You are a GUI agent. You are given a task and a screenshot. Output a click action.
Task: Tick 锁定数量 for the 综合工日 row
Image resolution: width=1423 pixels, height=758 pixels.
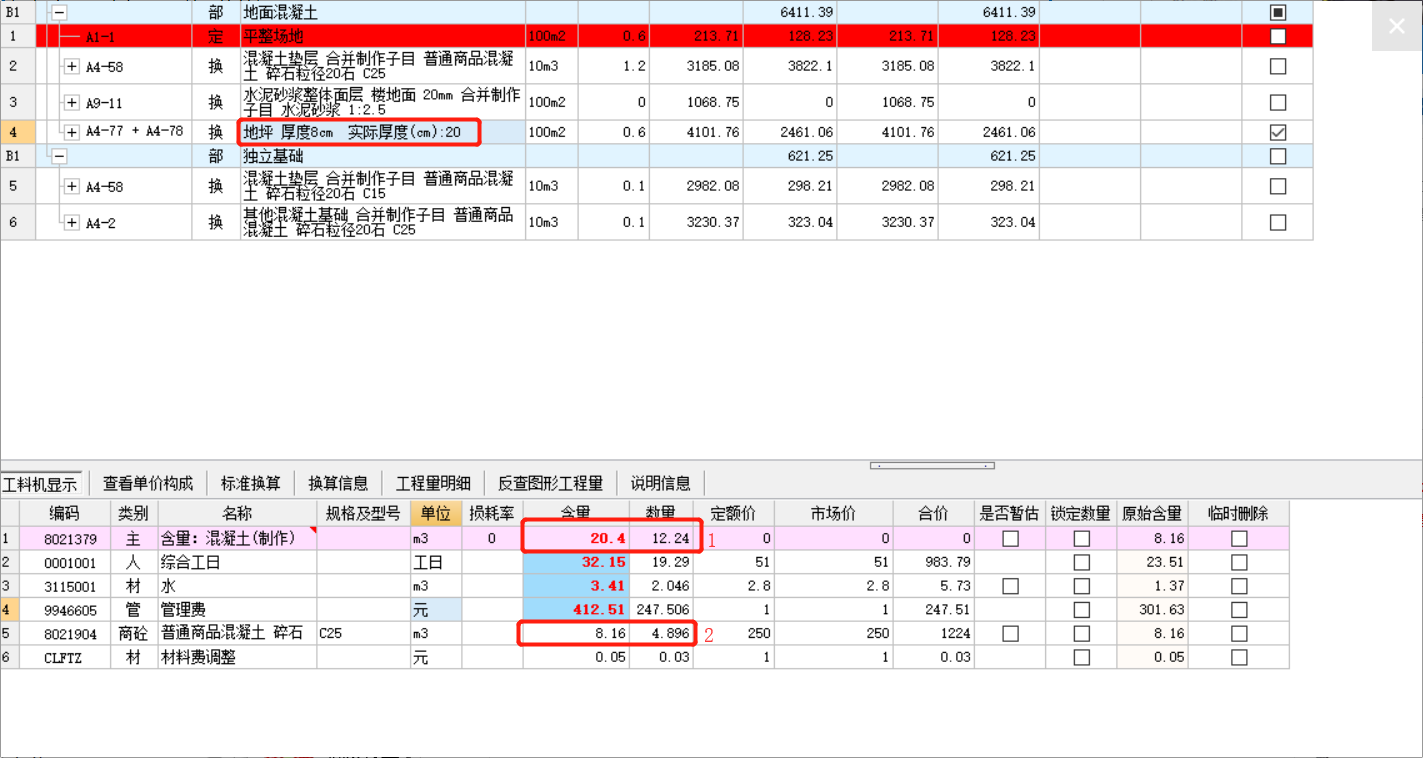coord(1081,562)
